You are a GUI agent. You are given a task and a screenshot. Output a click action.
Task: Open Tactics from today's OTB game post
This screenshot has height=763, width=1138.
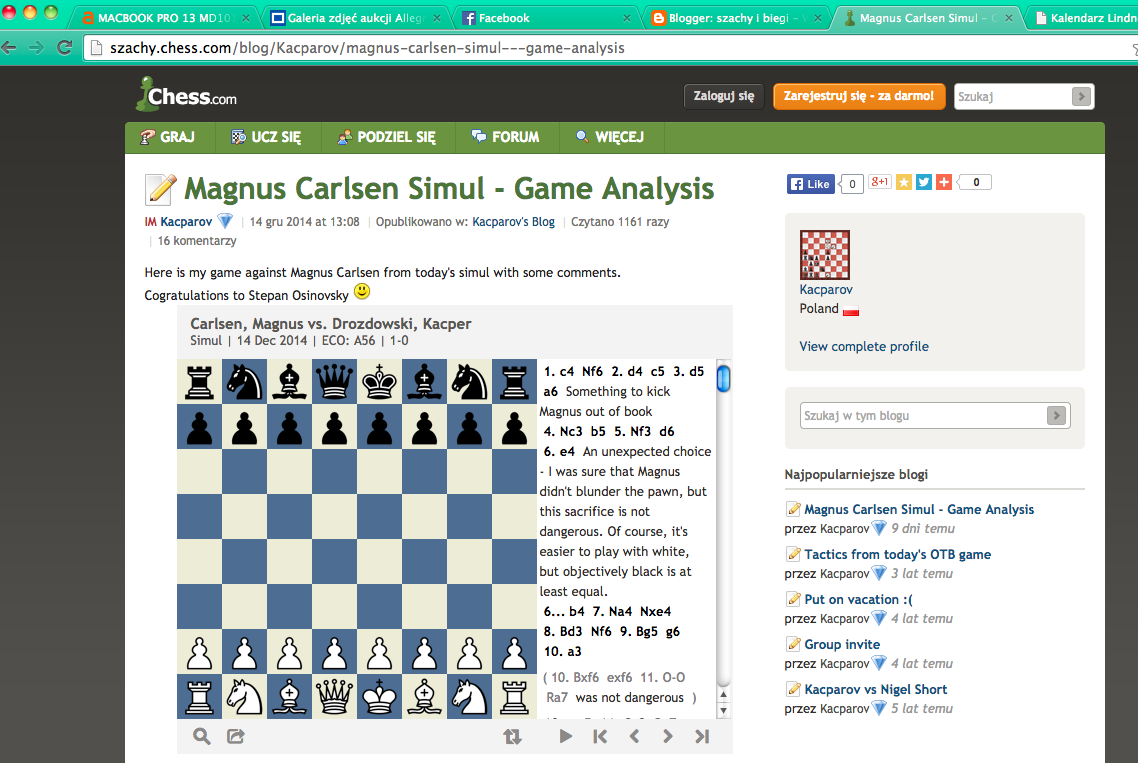coord(897,554)
